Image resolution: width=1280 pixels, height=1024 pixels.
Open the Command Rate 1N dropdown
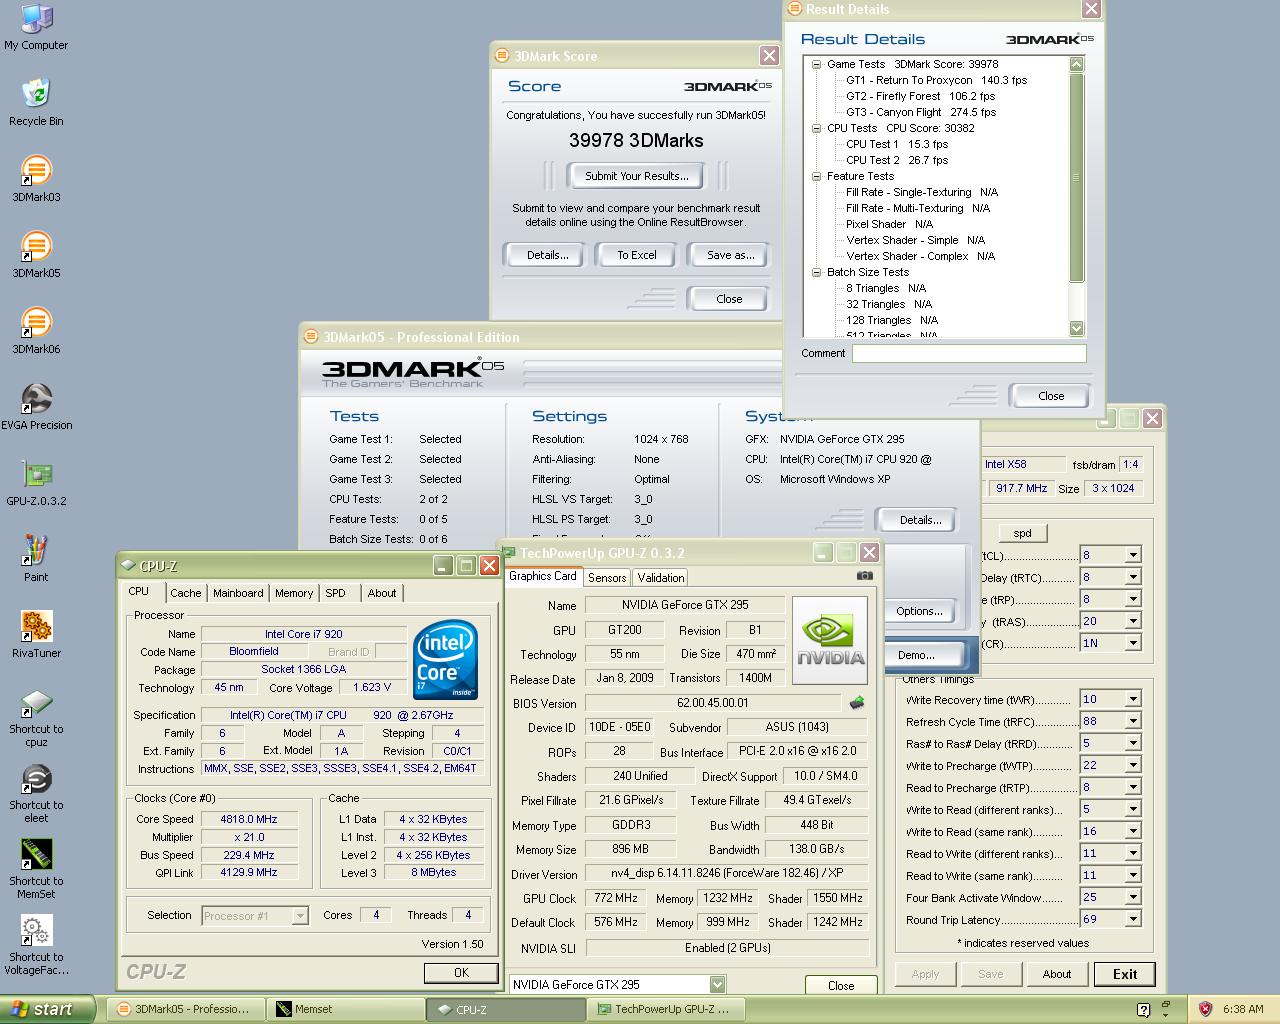pyautogui.click(x=1133, y=643)
